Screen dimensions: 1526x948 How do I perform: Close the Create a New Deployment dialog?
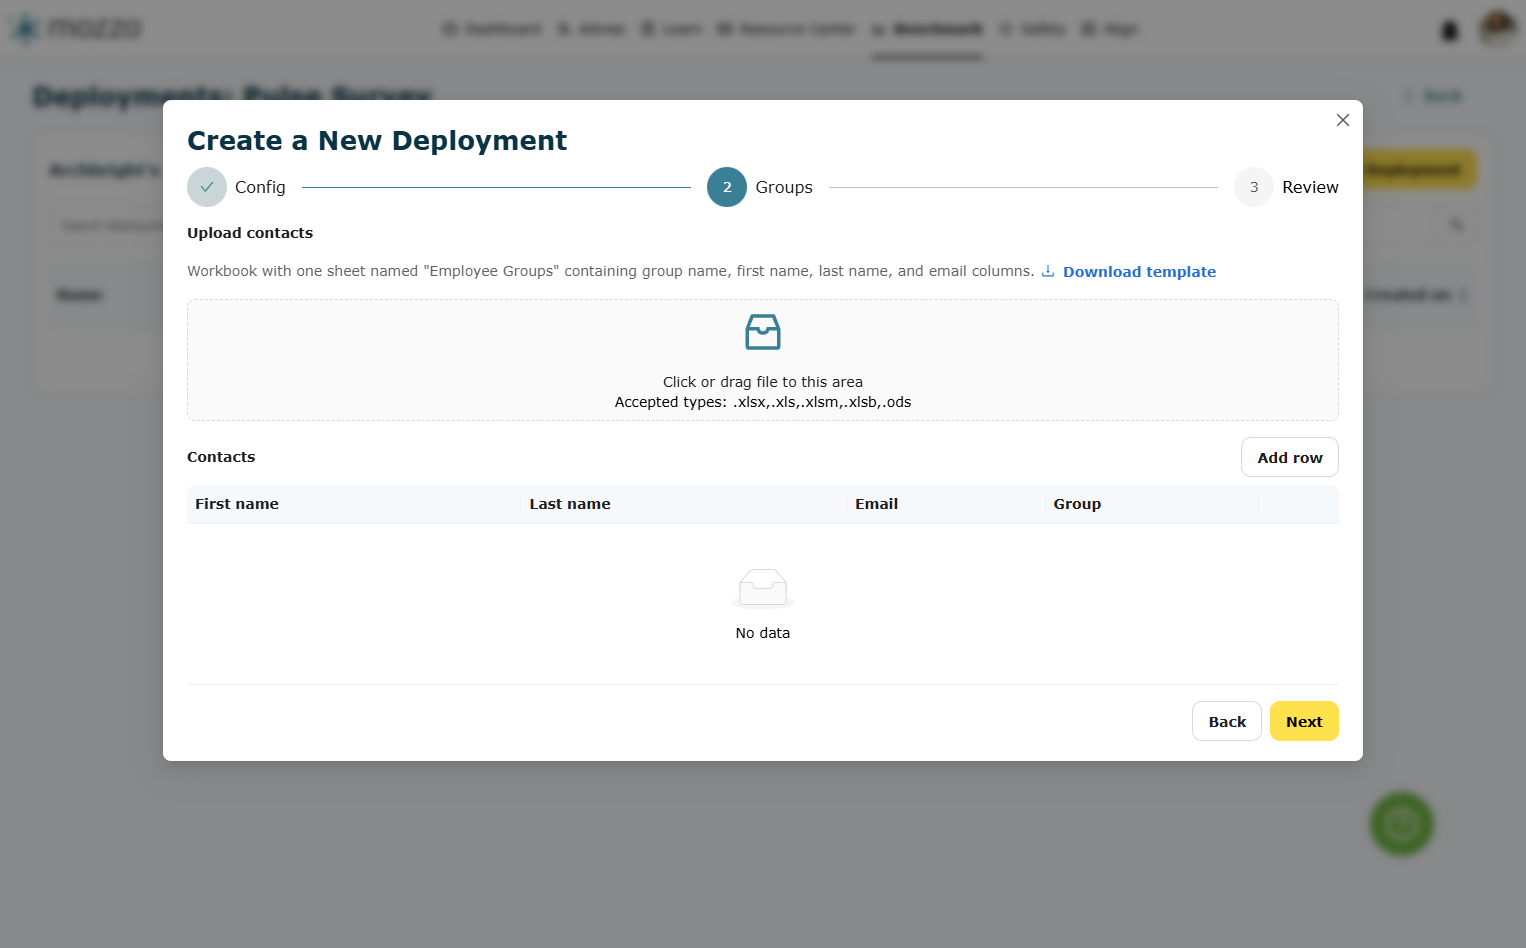[x=1343, y=120]
